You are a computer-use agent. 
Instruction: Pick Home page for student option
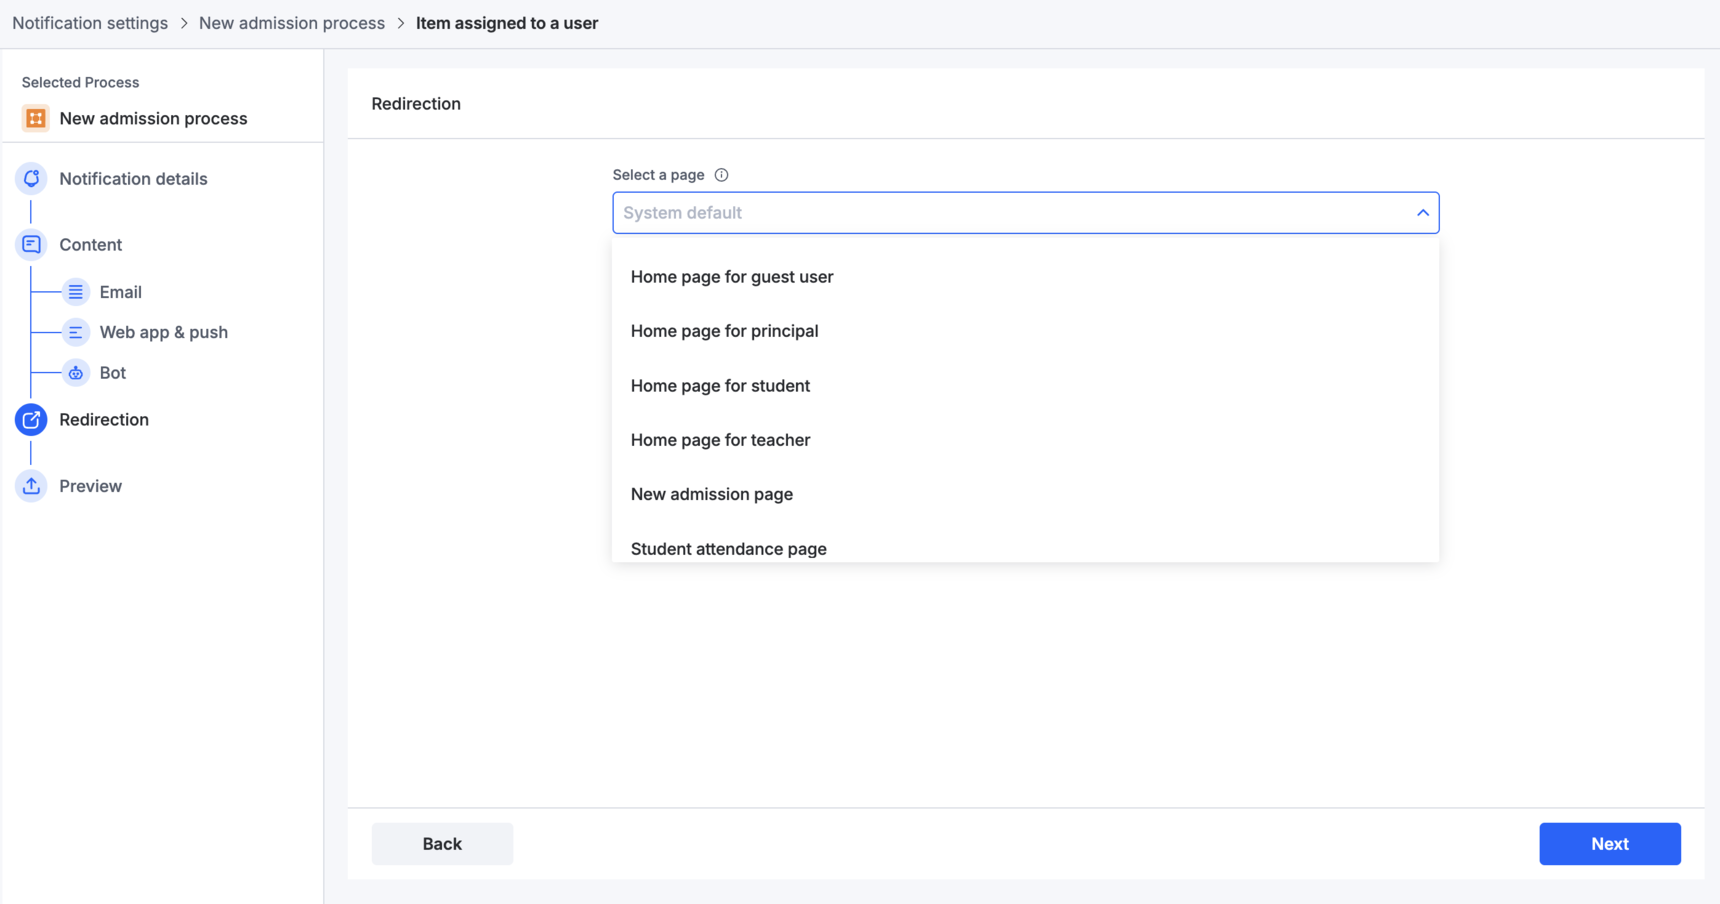(x=720, y=386)
